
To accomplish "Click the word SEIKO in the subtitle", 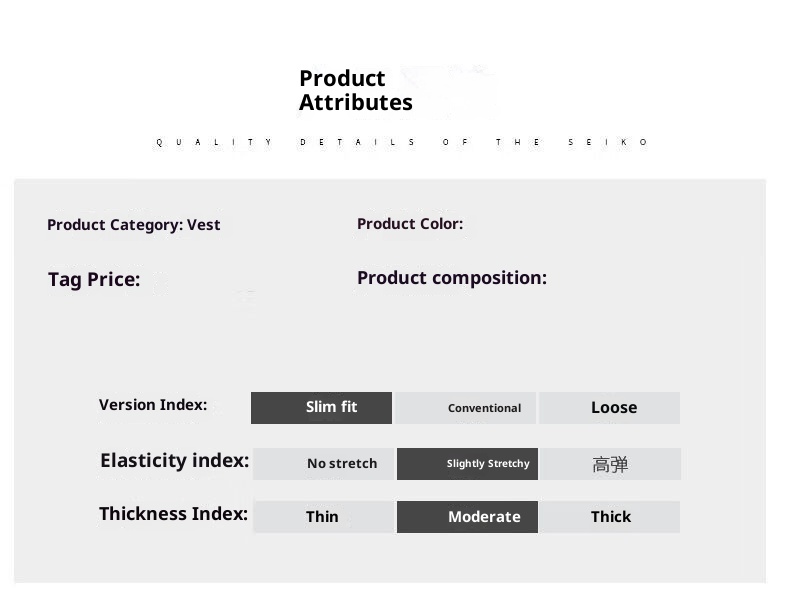I will (608, 143).
